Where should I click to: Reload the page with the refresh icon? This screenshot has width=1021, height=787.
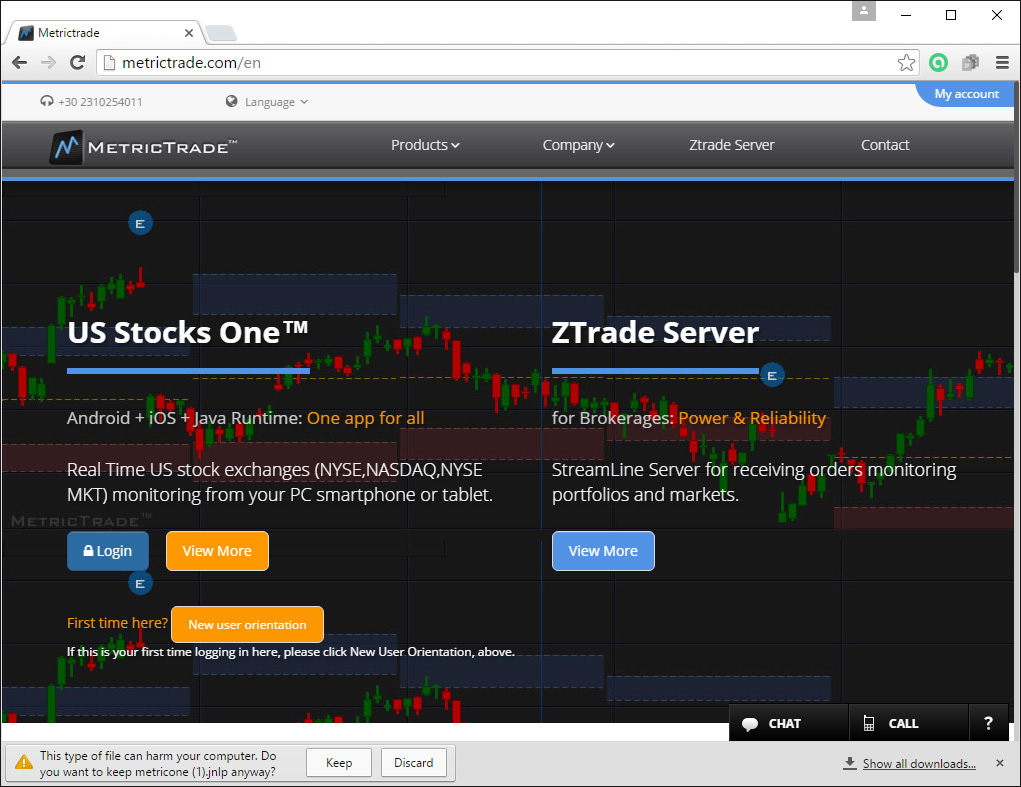(77, 62)
